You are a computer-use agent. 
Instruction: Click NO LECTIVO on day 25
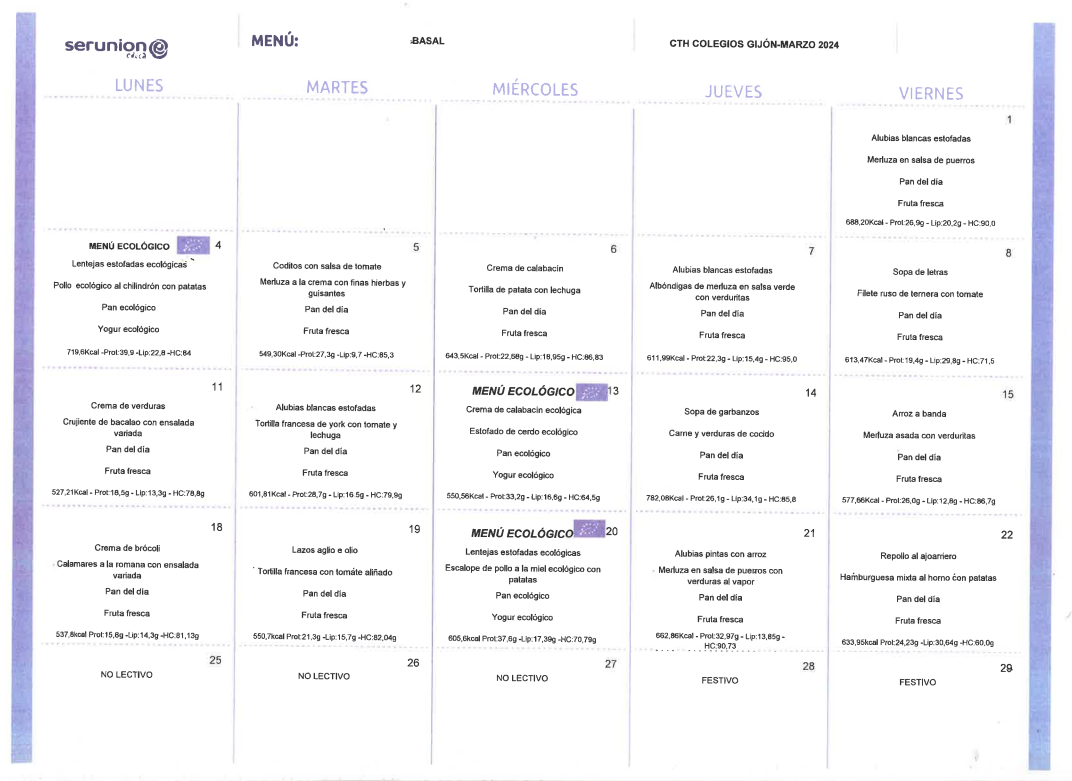(x=127, y=675)
